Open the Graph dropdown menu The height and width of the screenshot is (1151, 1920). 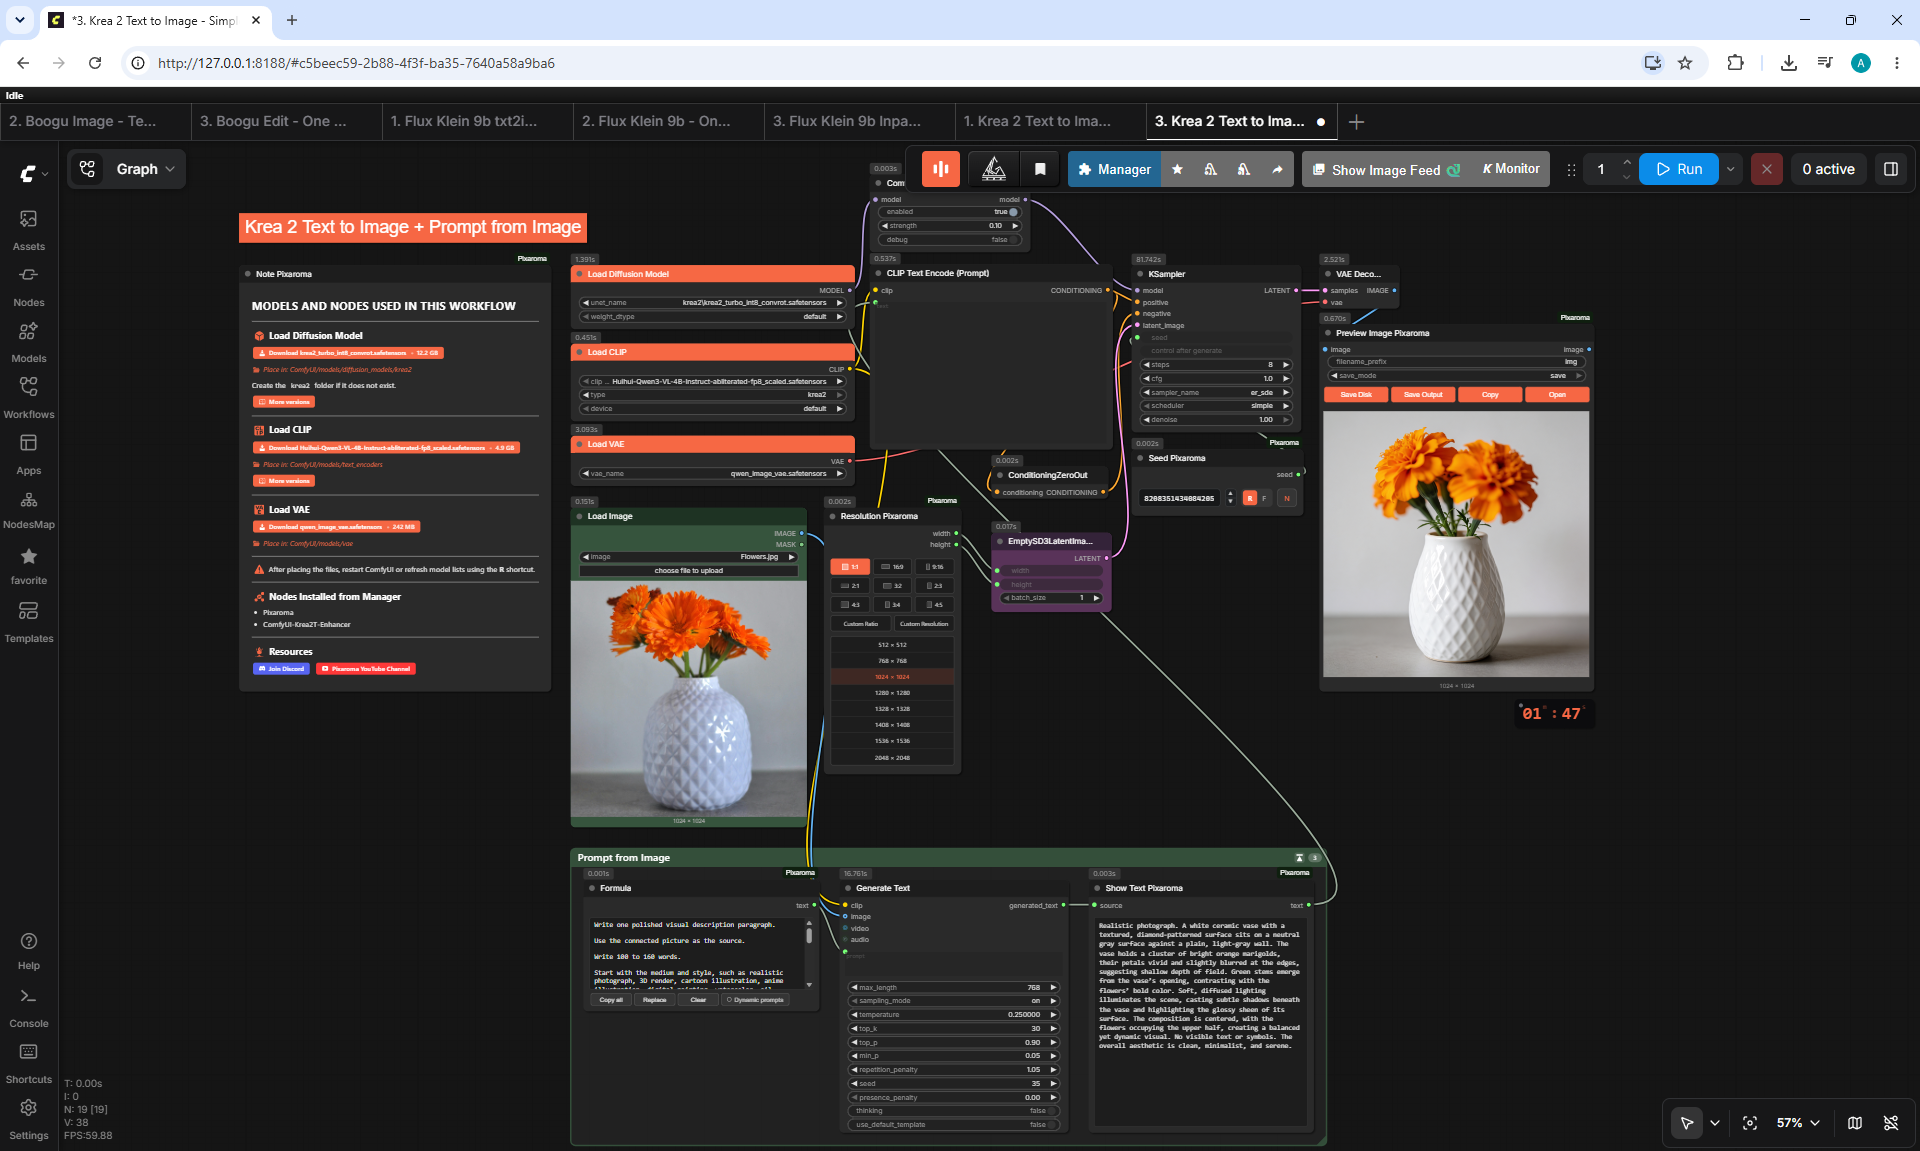128,169
